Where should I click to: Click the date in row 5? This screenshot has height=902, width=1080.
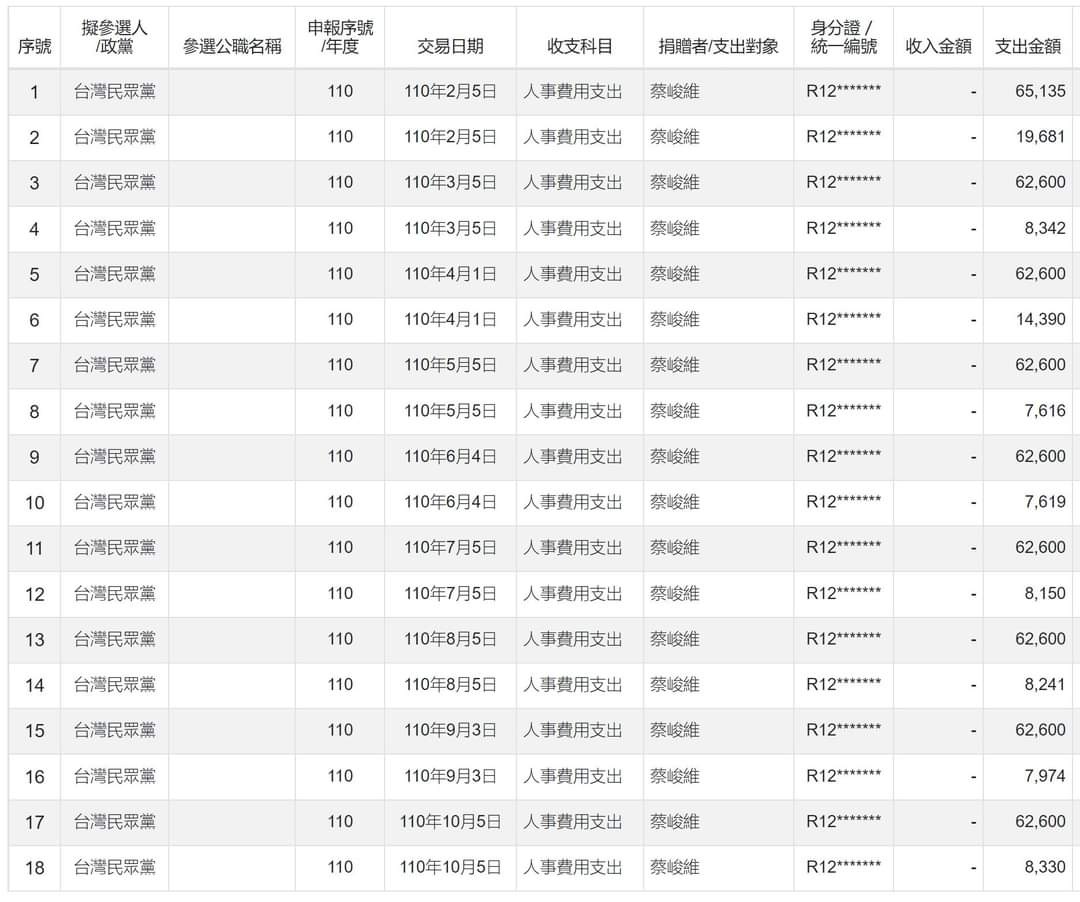pos(450,273)
